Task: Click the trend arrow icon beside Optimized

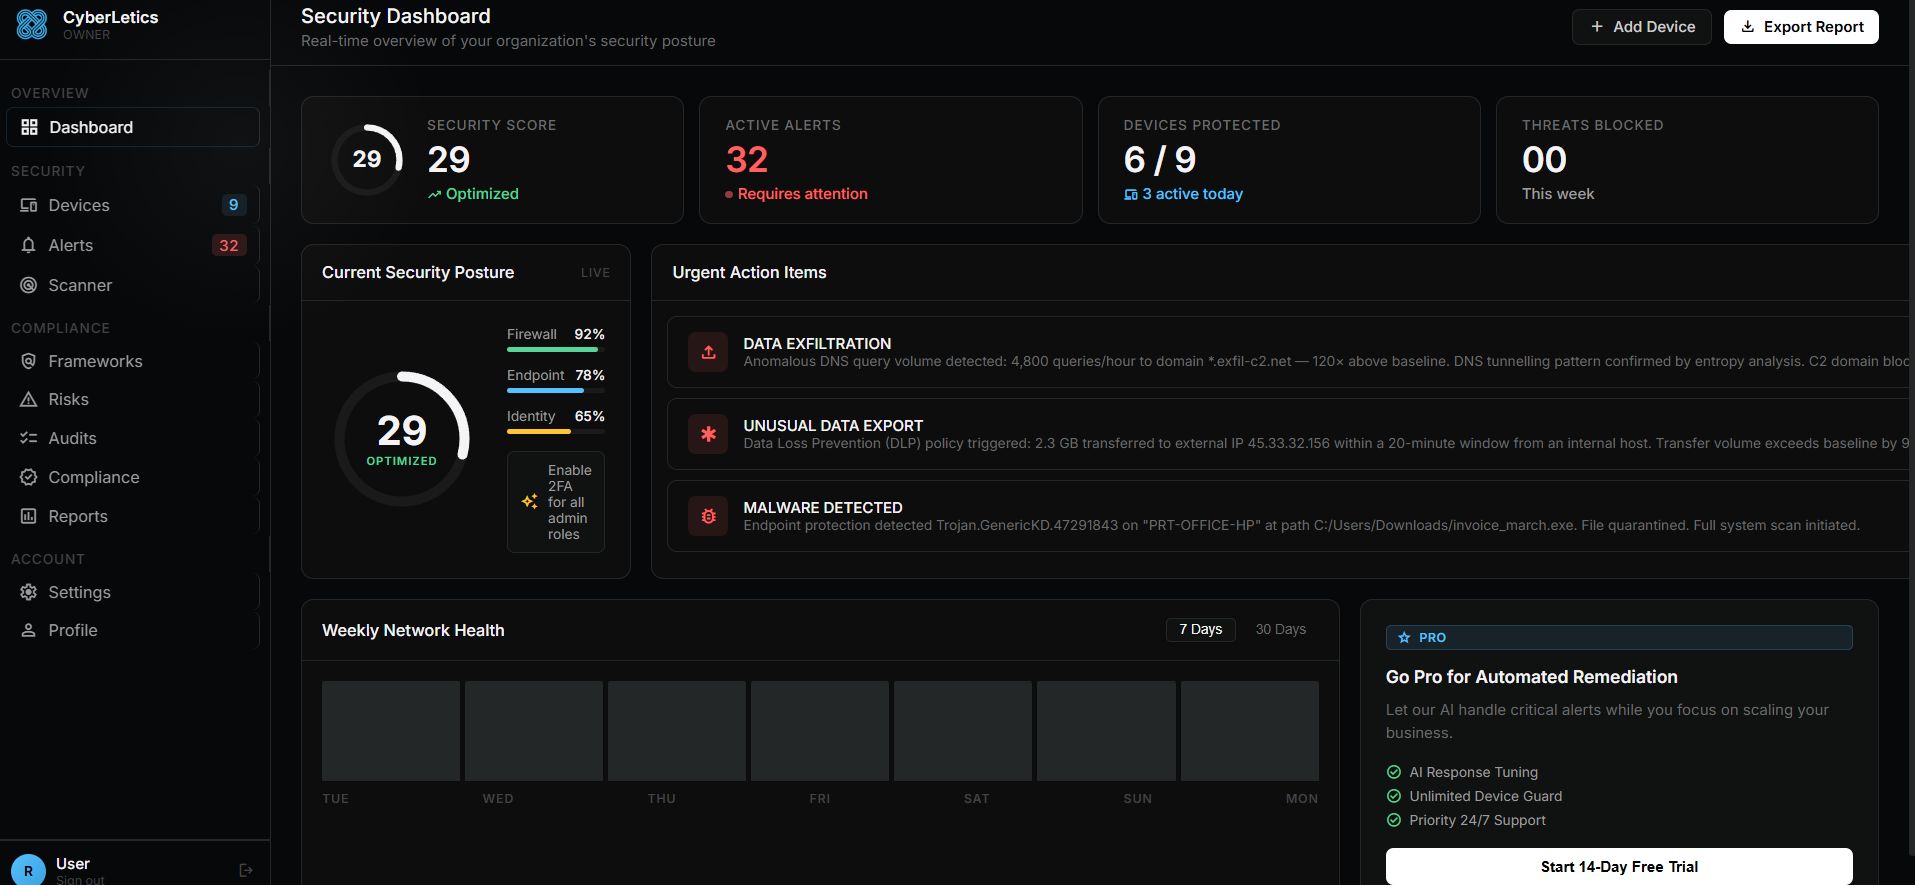Action: [x=434, y=194]
